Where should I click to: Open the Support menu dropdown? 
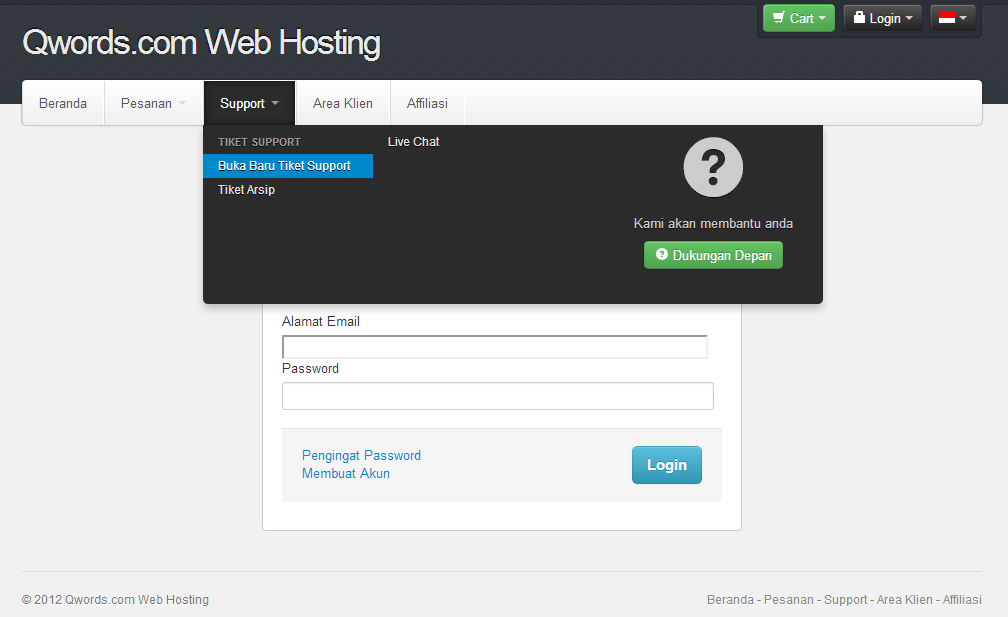pos(248,102)
